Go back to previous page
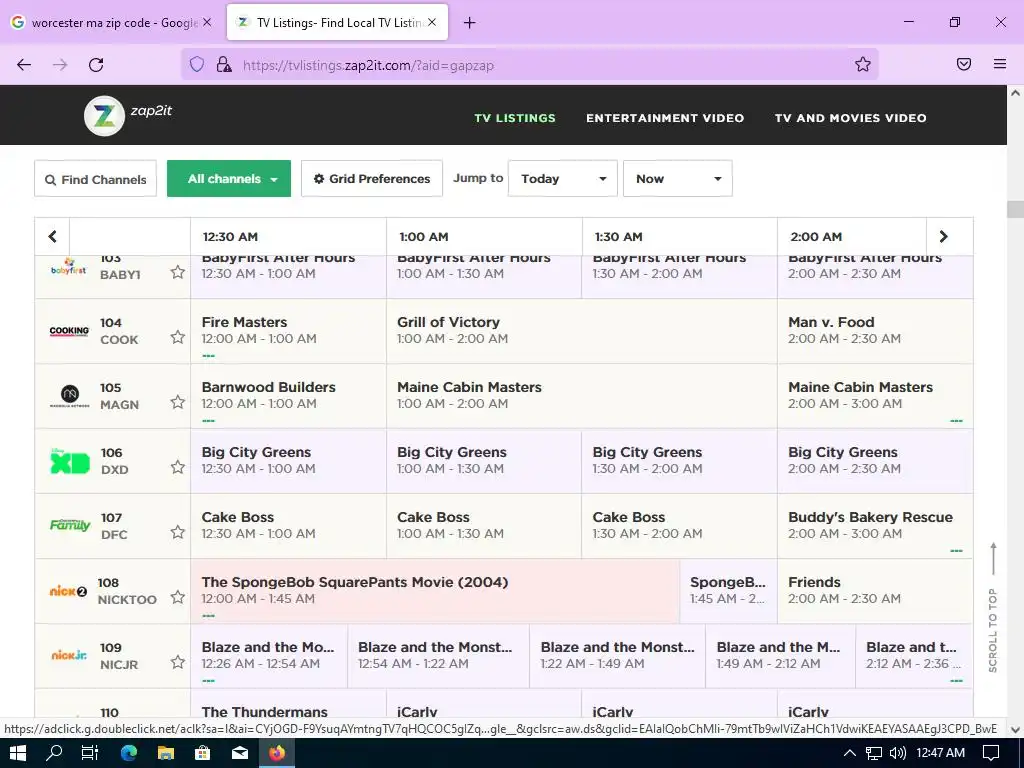Image resolution: width=1024 pixels, height=768 pixels. point(24,65)
